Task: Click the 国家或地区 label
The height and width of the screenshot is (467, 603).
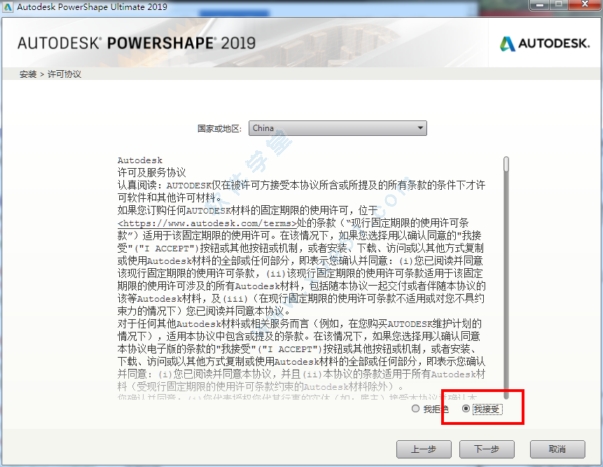Action: click(220, 128)
